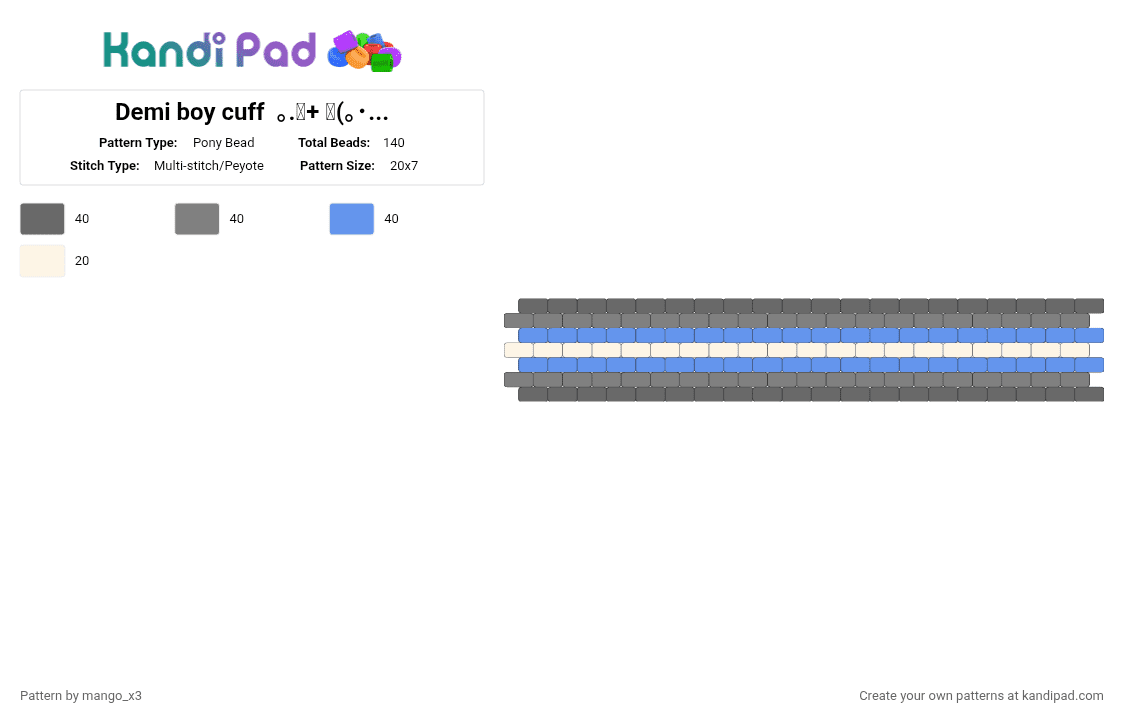Screen dimensions: 1124x720
Task: Click the Kandi Pad logo text
Action: pyautogui.click(x=209, y=50)
